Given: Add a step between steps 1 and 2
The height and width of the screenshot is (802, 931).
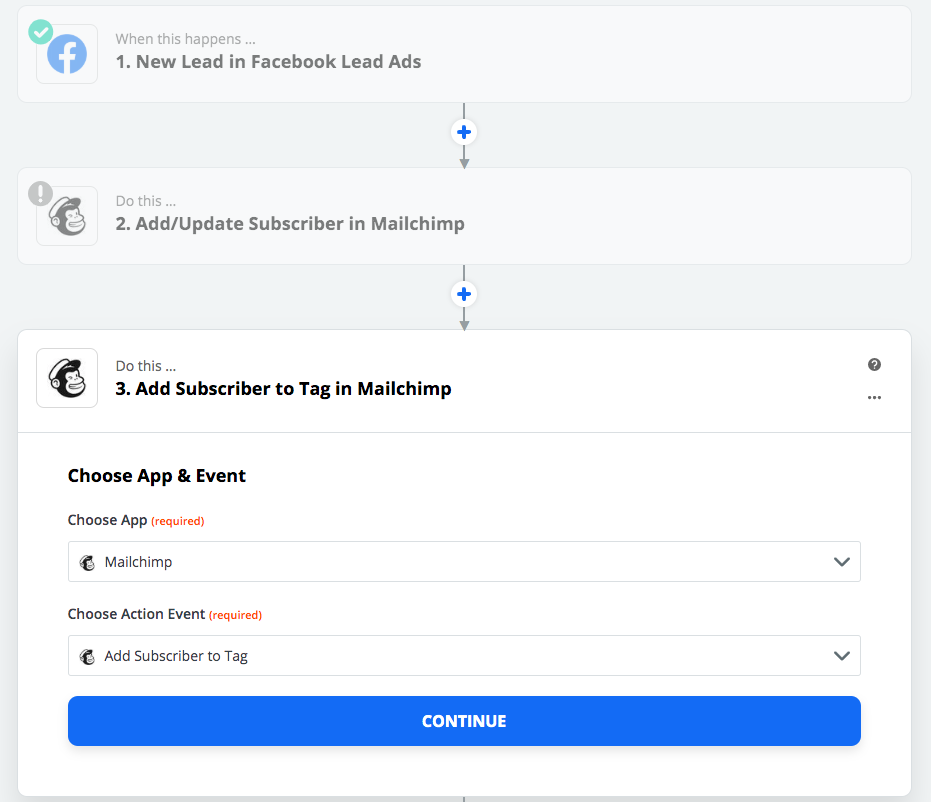Looking at the screenshot, I should click(x=464, y=132).
